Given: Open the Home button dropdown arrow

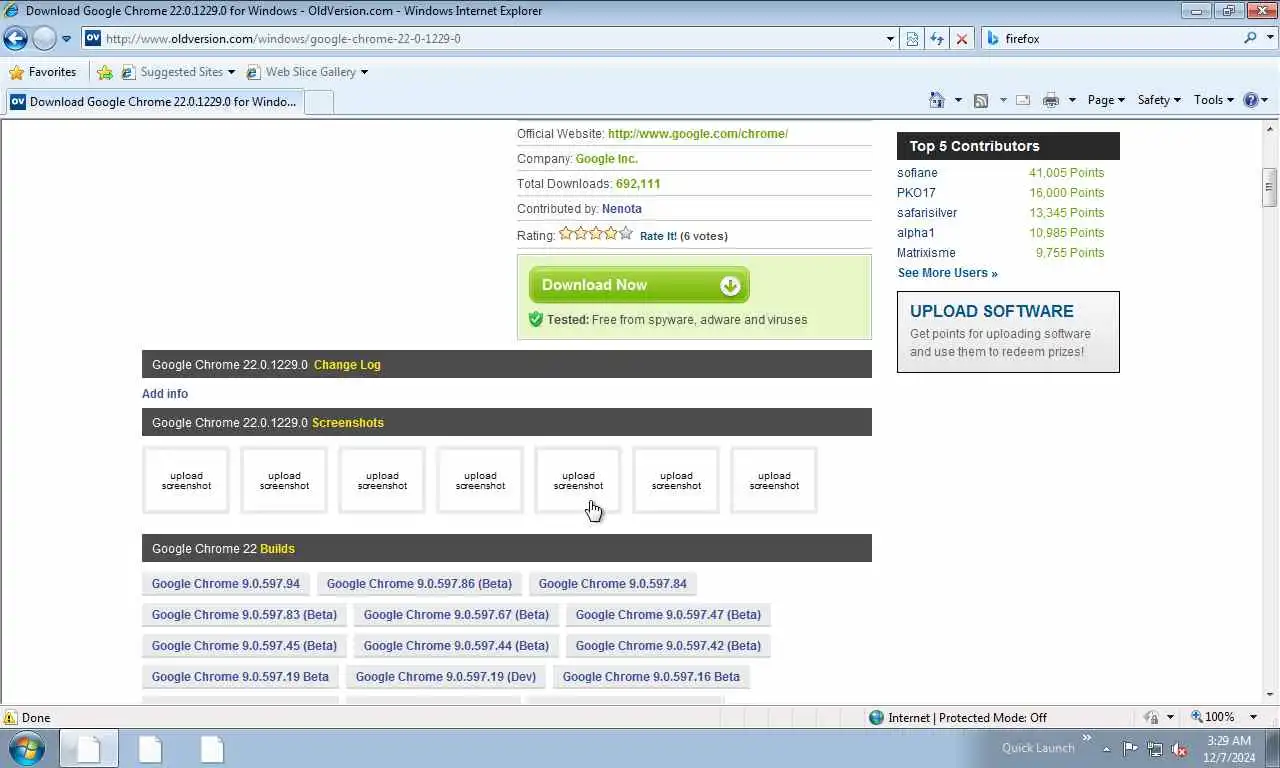Looking at the screenshot, I should pos(958,100).
